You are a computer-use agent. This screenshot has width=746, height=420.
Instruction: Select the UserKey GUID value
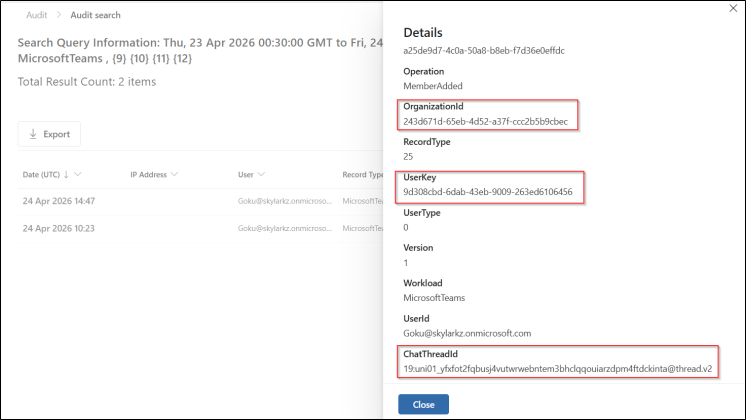(x=488, y=192)
